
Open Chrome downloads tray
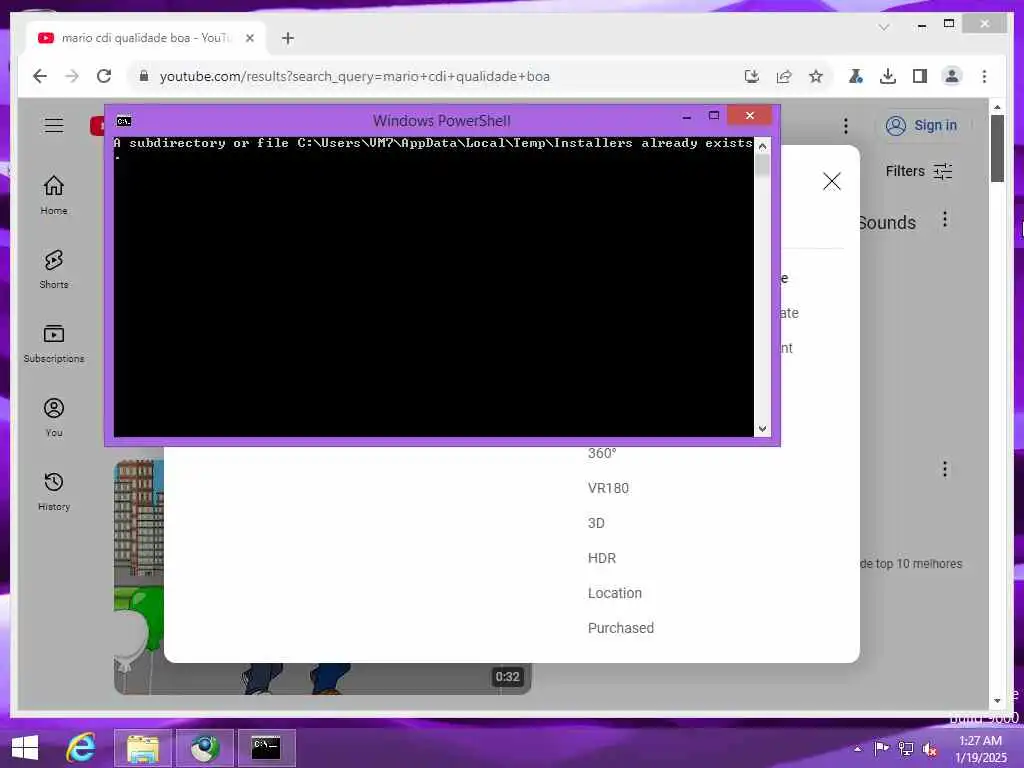tap(888, 76)
